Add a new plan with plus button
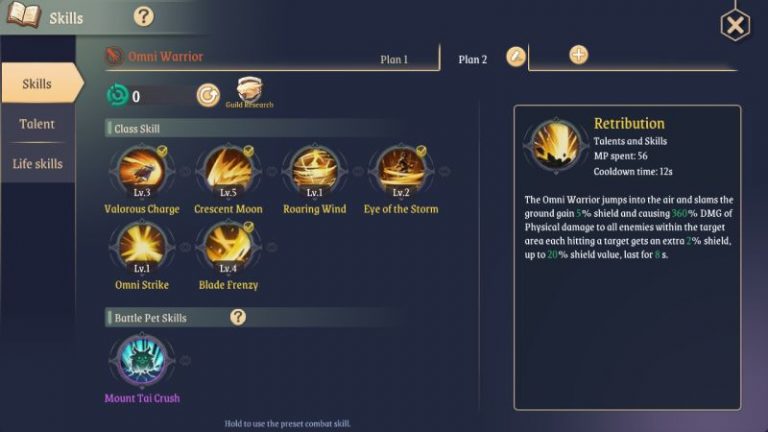Image resolution: width=768 pixels, height=432 pixels. click(578, 55)
